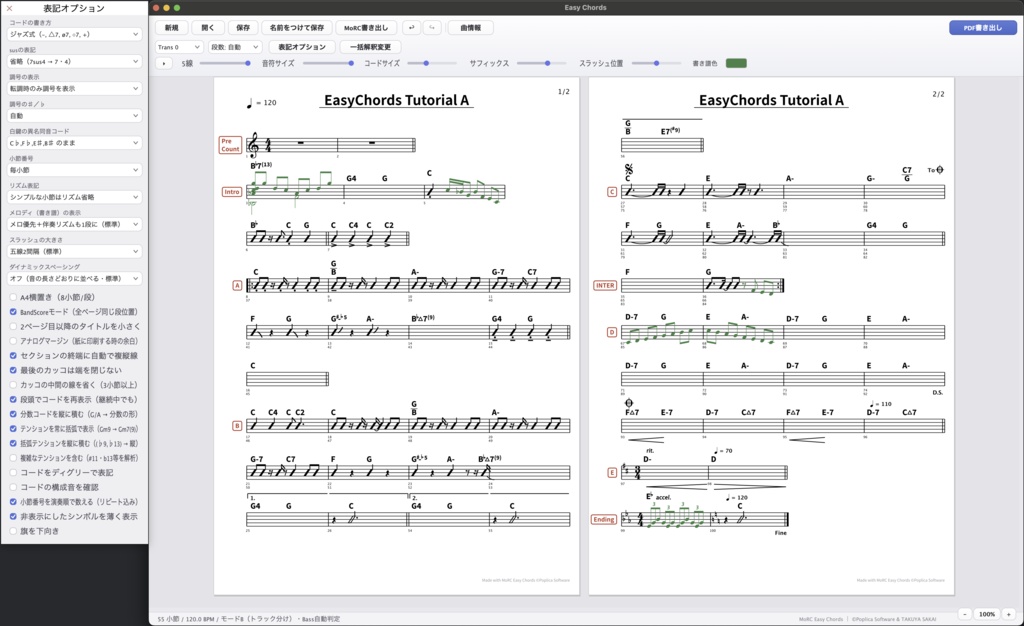Click the Pre Count section marker
Screen dimensions: 1024x626
pyautogui.click(x=230, y=145)
